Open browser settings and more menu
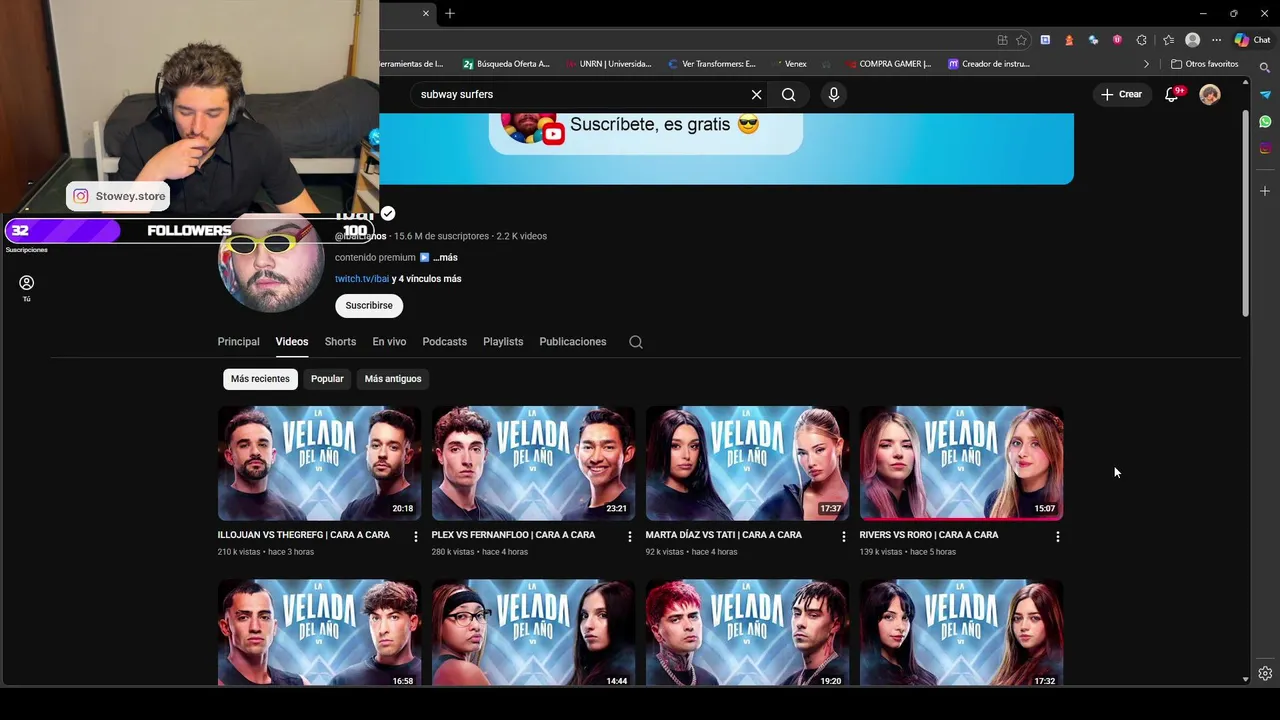Image resolution: width=1280 pixels, height=720 pixels. [x=1216, y=40]
